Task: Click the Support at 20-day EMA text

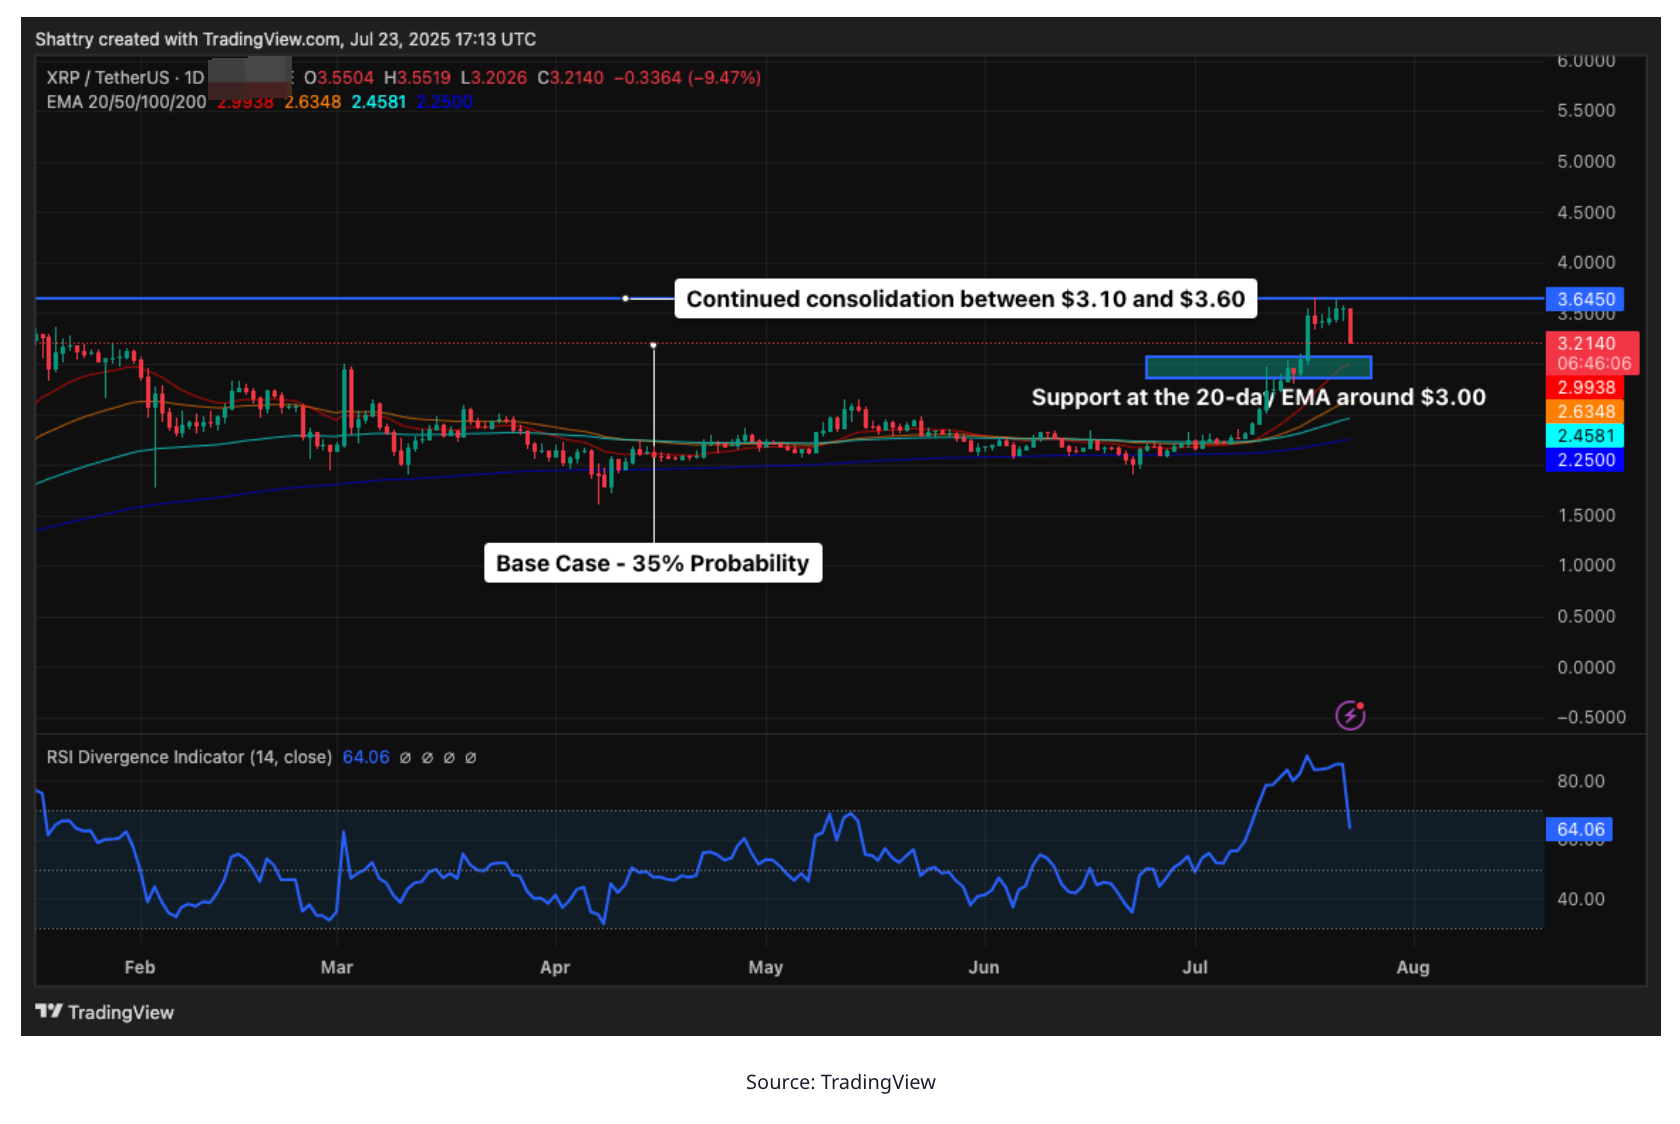Action: point(1258,397)
